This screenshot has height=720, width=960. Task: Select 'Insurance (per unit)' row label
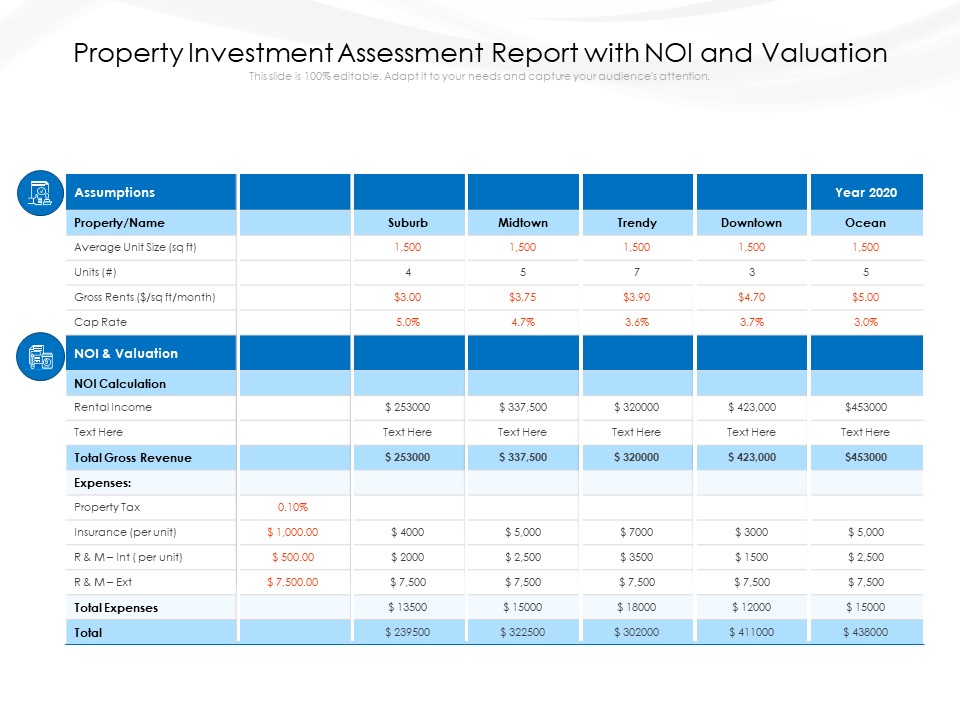pyautogui.click(x=126, y=533)
